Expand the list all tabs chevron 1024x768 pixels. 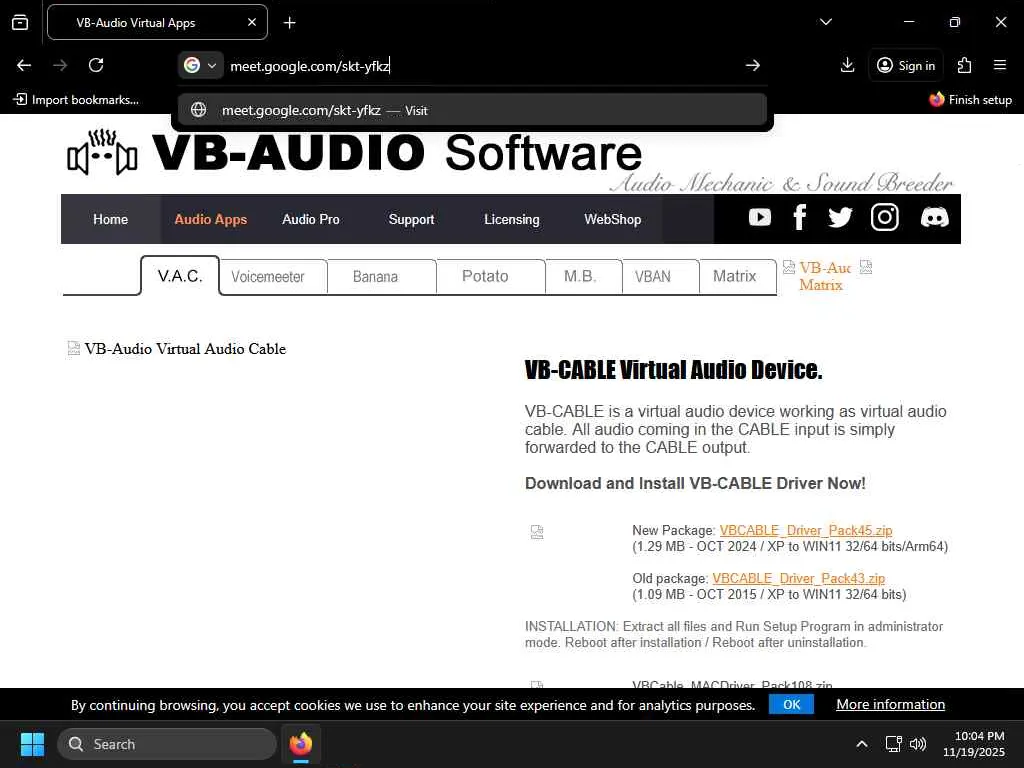click(x=825, y=22)
